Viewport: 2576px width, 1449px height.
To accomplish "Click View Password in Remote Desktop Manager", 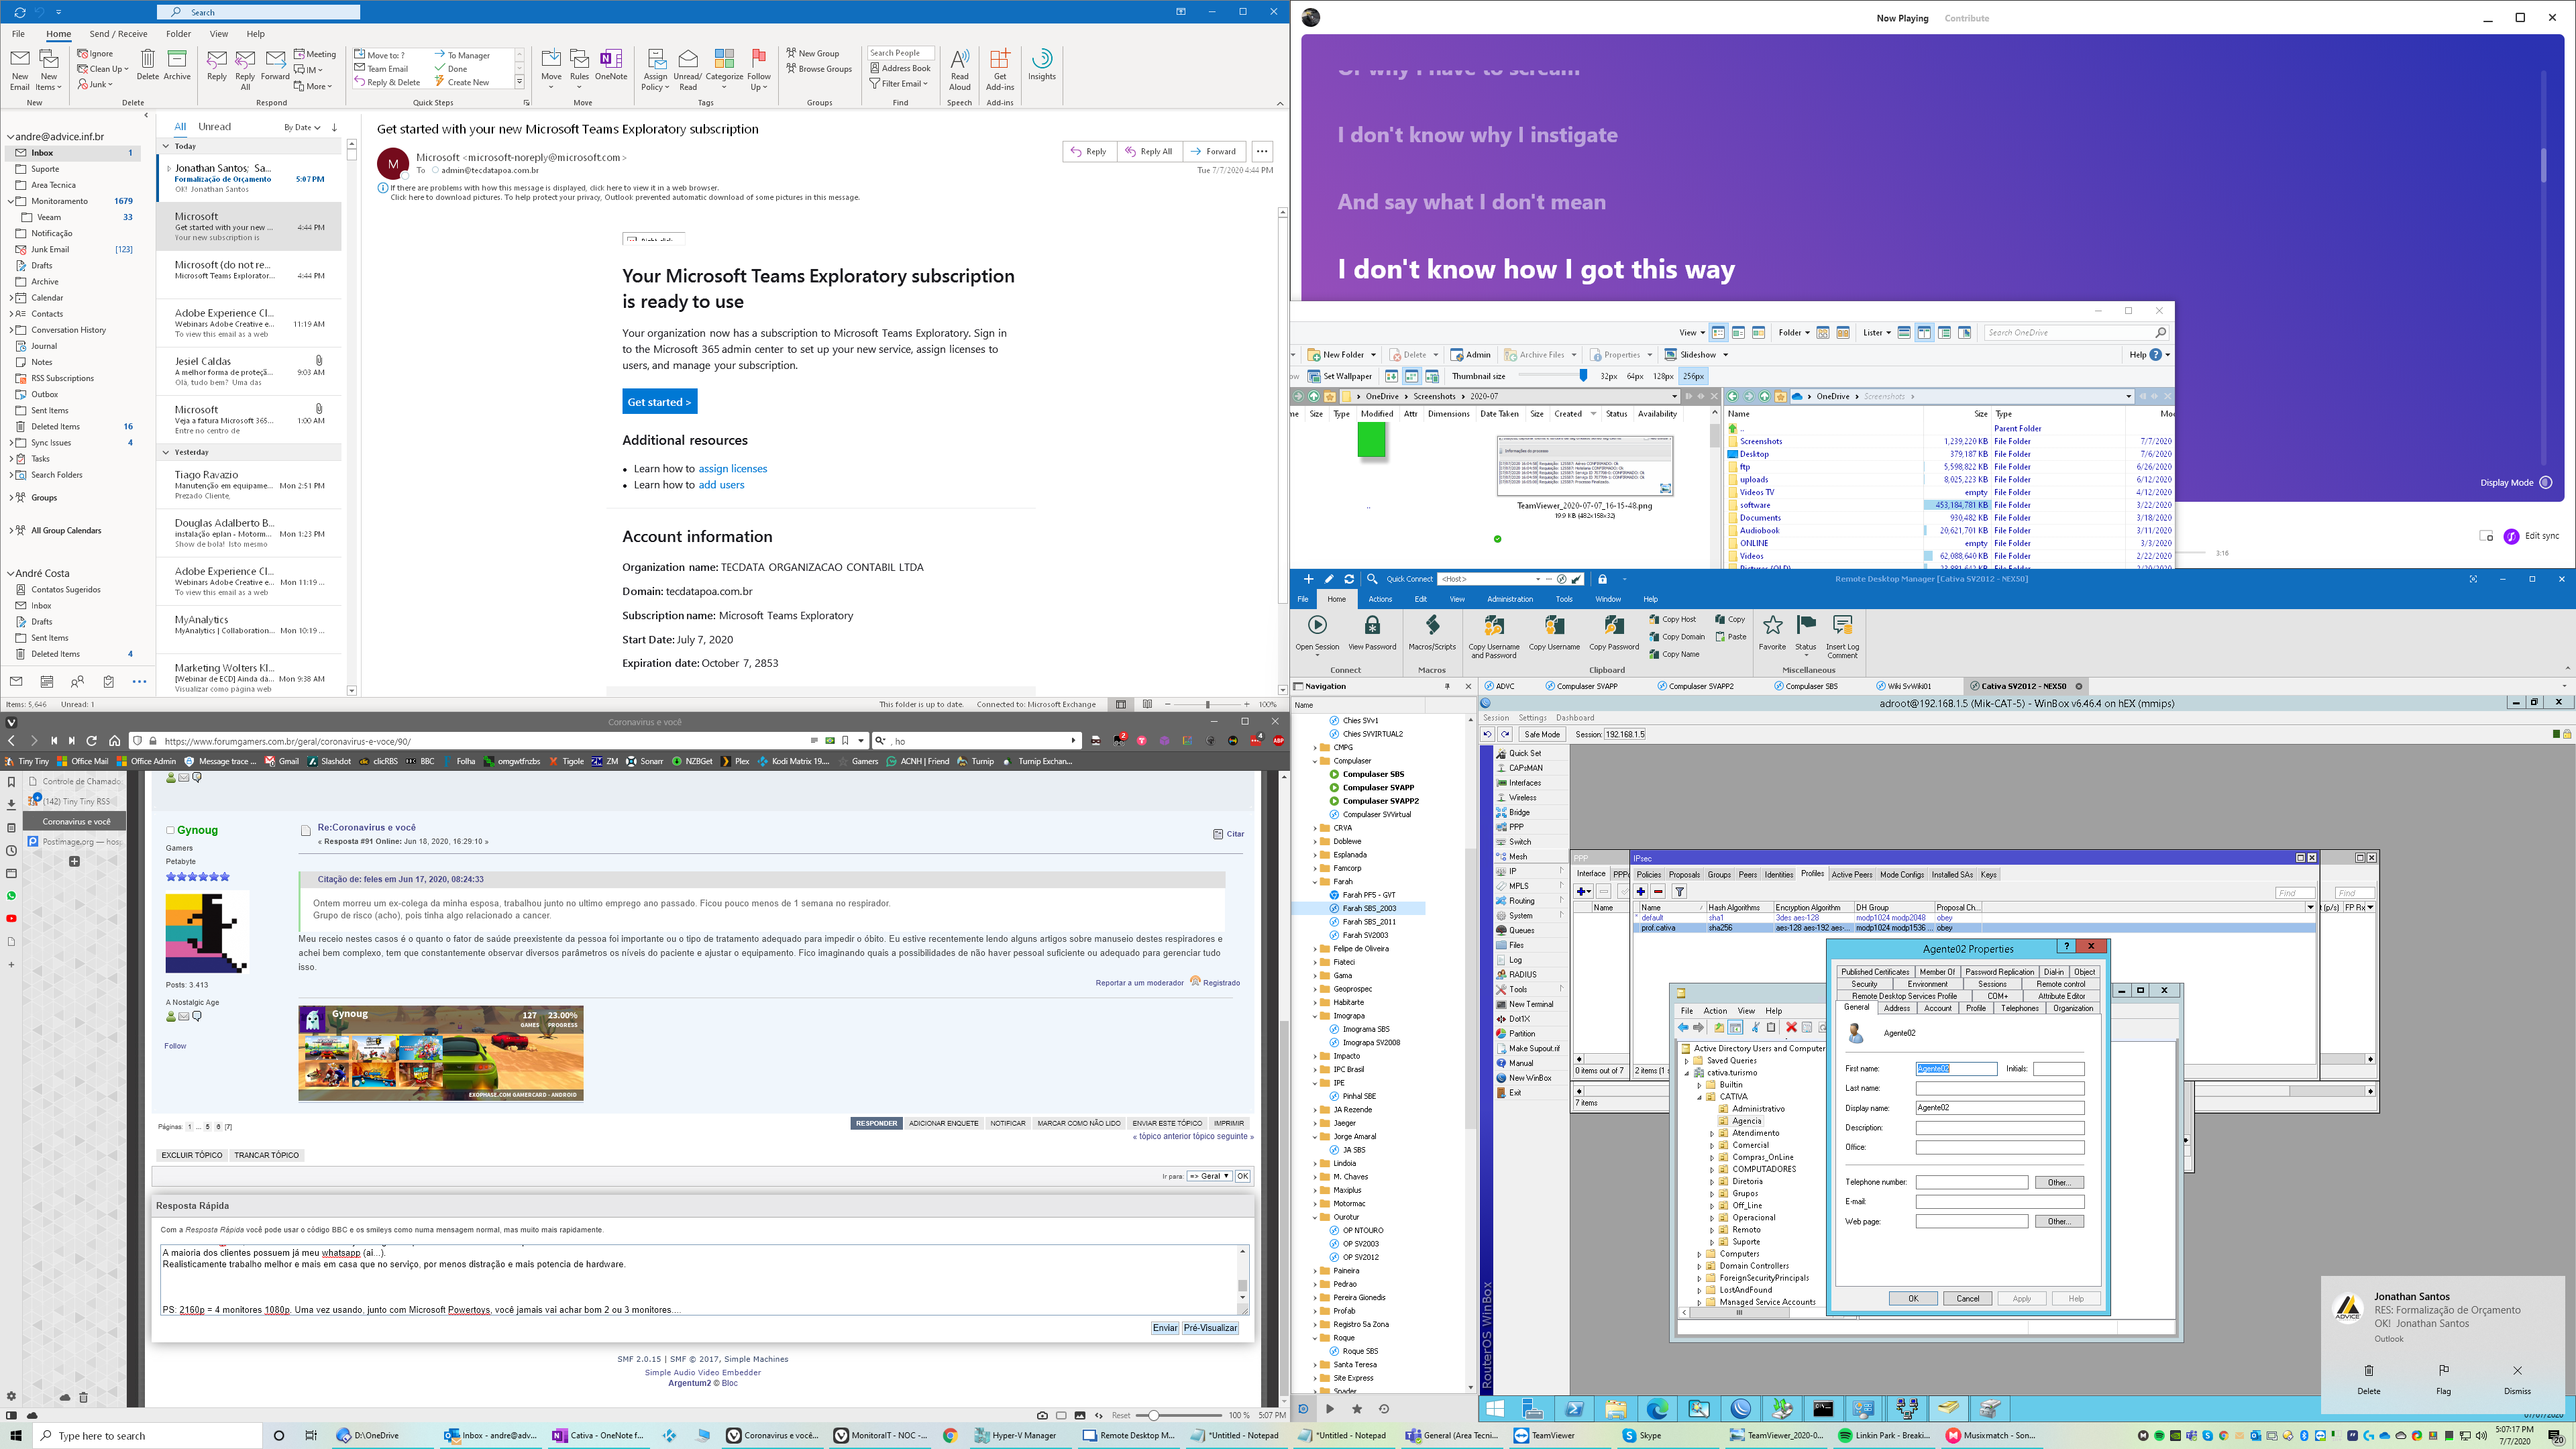I will [x=1372, y=633].
